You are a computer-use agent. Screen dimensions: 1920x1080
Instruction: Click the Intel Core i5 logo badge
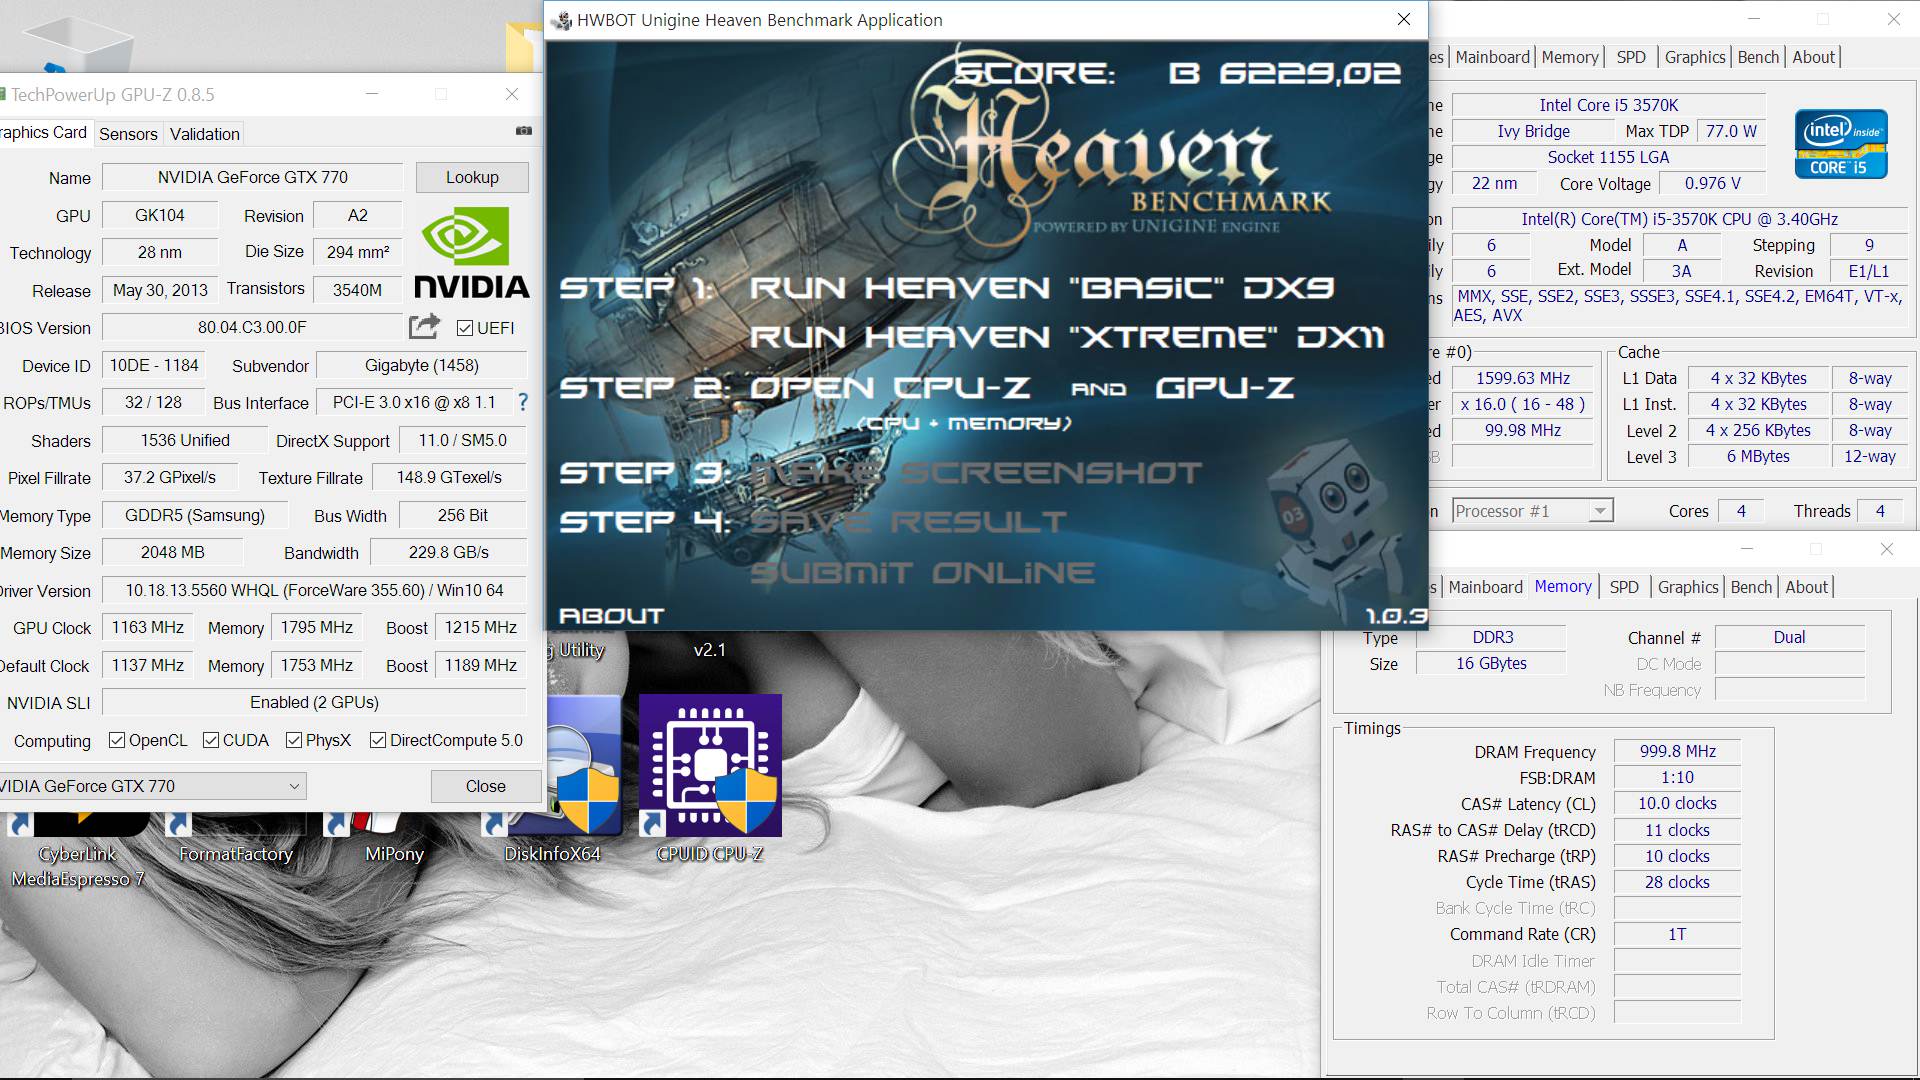1841,144
